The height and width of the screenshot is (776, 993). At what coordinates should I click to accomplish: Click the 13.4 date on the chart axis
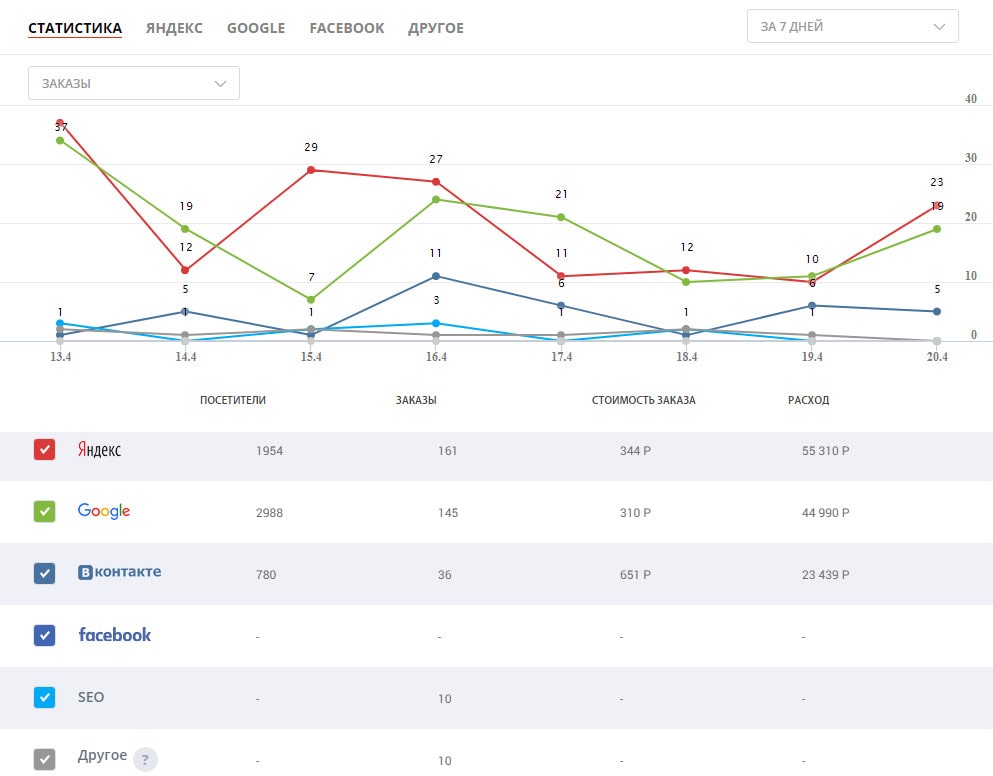click(x=61, y=357)
